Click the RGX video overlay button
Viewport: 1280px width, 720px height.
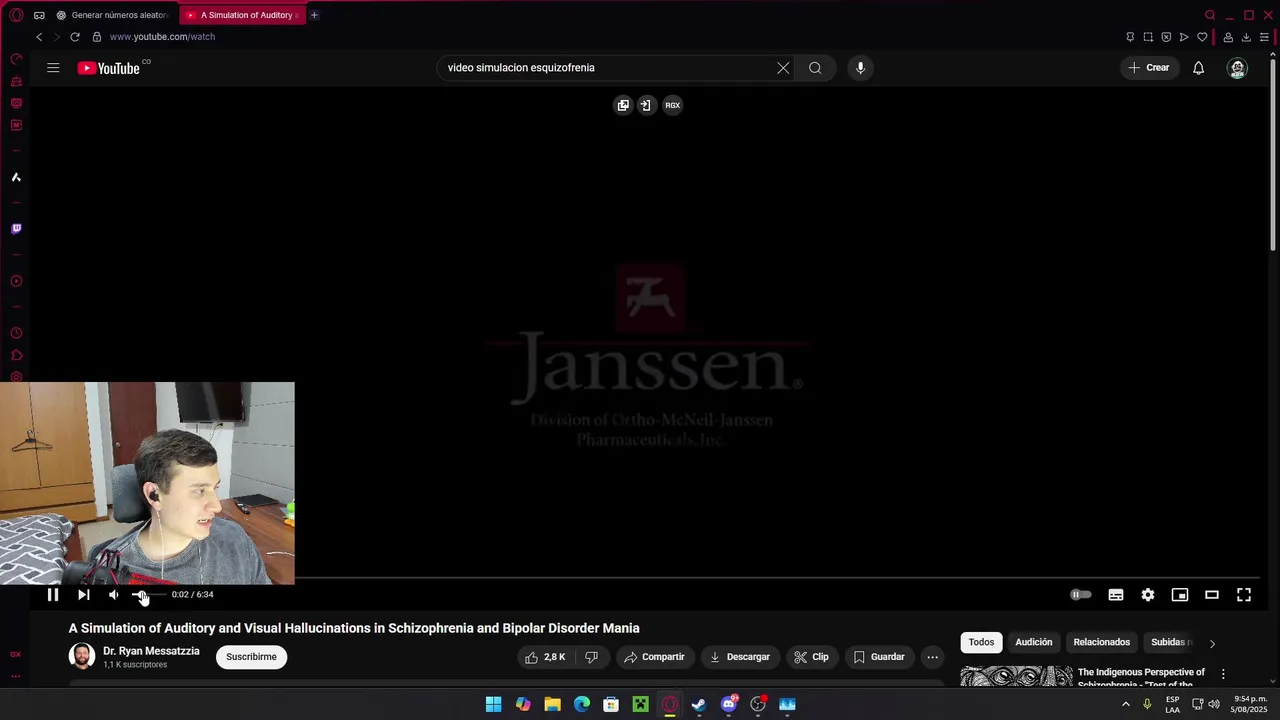pos(673,105)
